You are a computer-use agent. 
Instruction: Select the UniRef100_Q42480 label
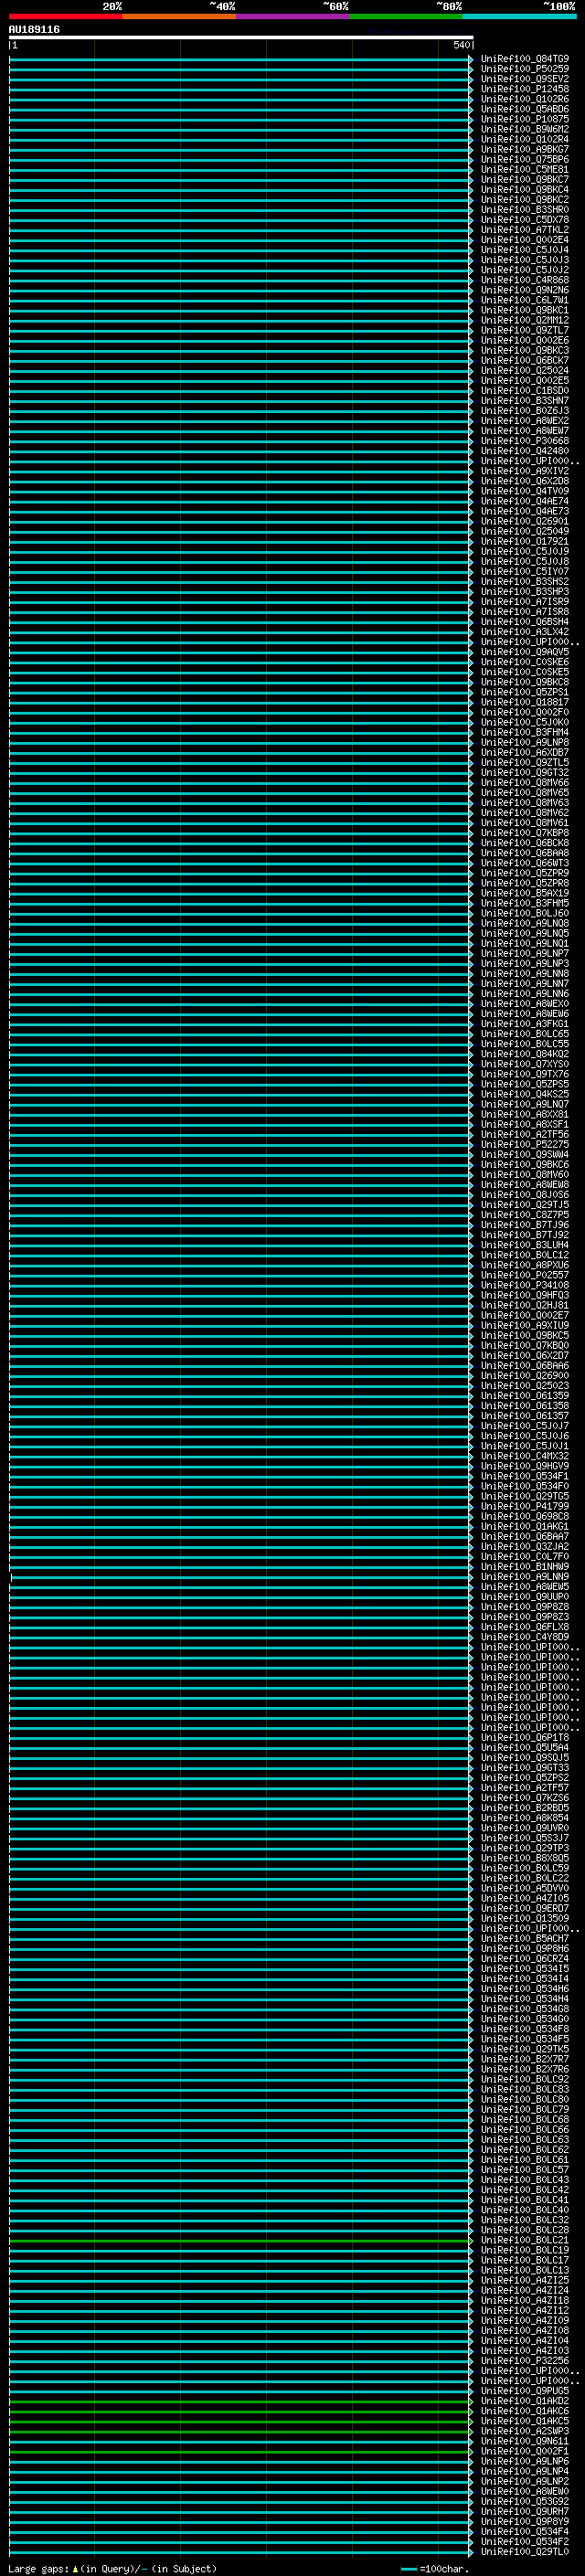[x=525, y=451]
